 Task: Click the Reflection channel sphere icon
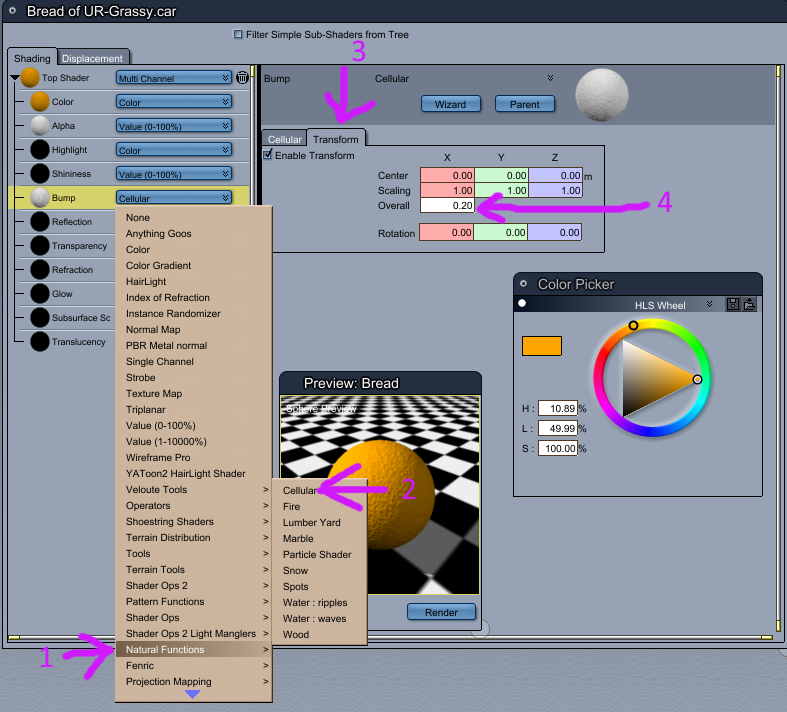40,222
